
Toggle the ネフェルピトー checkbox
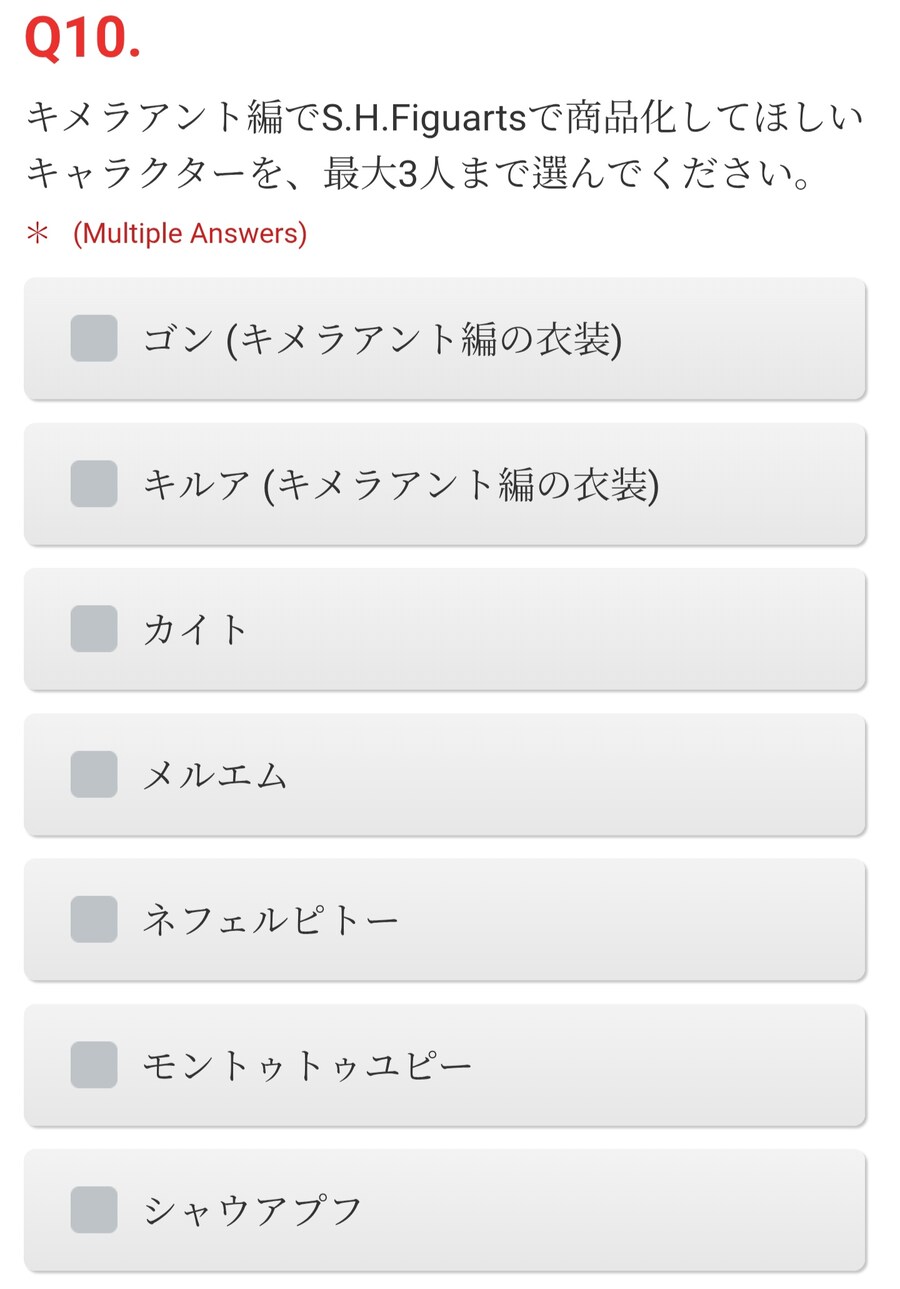pos(94,919)
